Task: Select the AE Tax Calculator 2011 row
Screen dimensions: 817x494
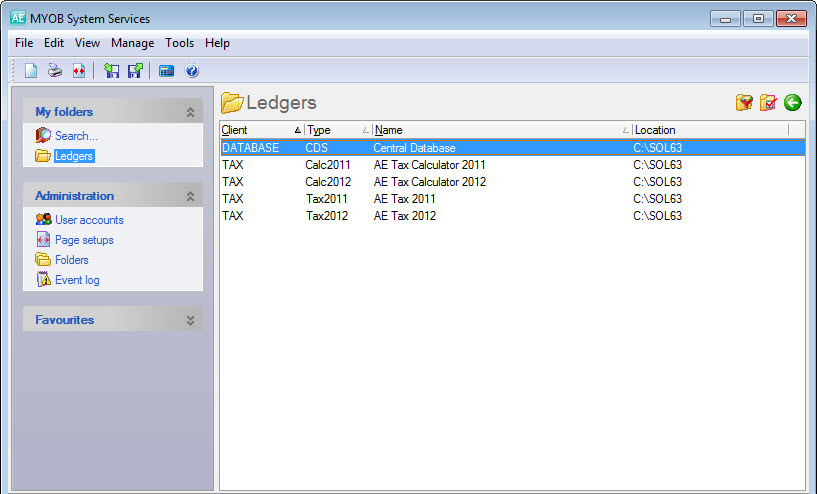Action: pos(512,165)
